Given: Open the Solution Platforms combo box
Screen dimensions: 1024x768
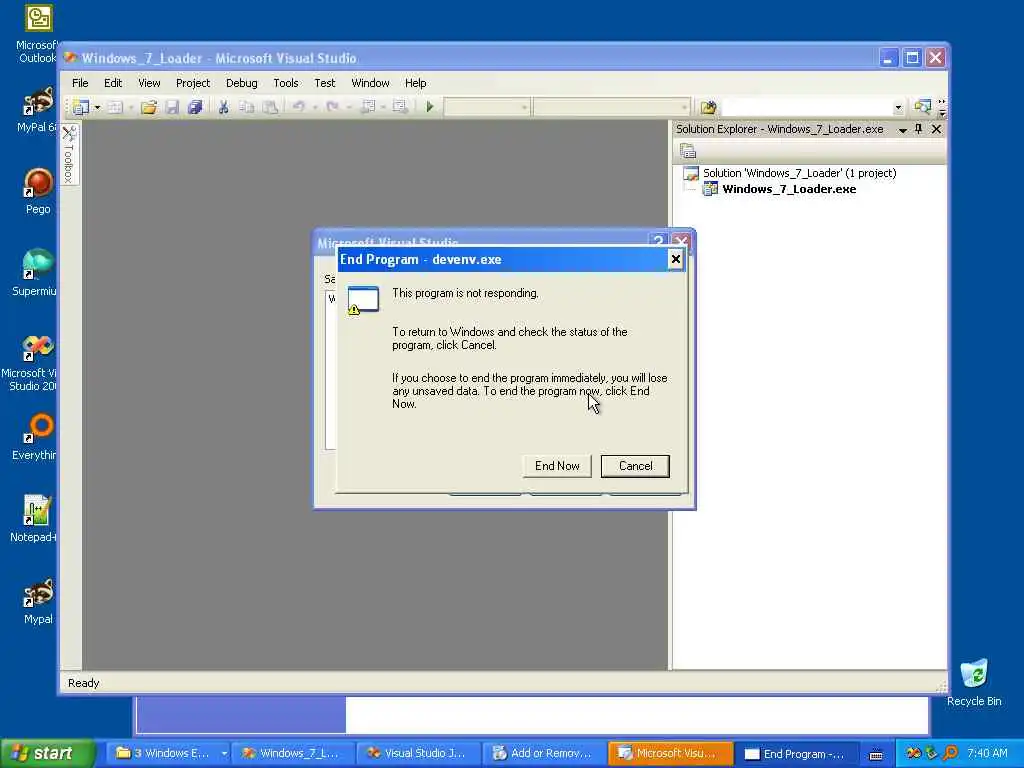Looking at the screenshot, I should 611,107.
